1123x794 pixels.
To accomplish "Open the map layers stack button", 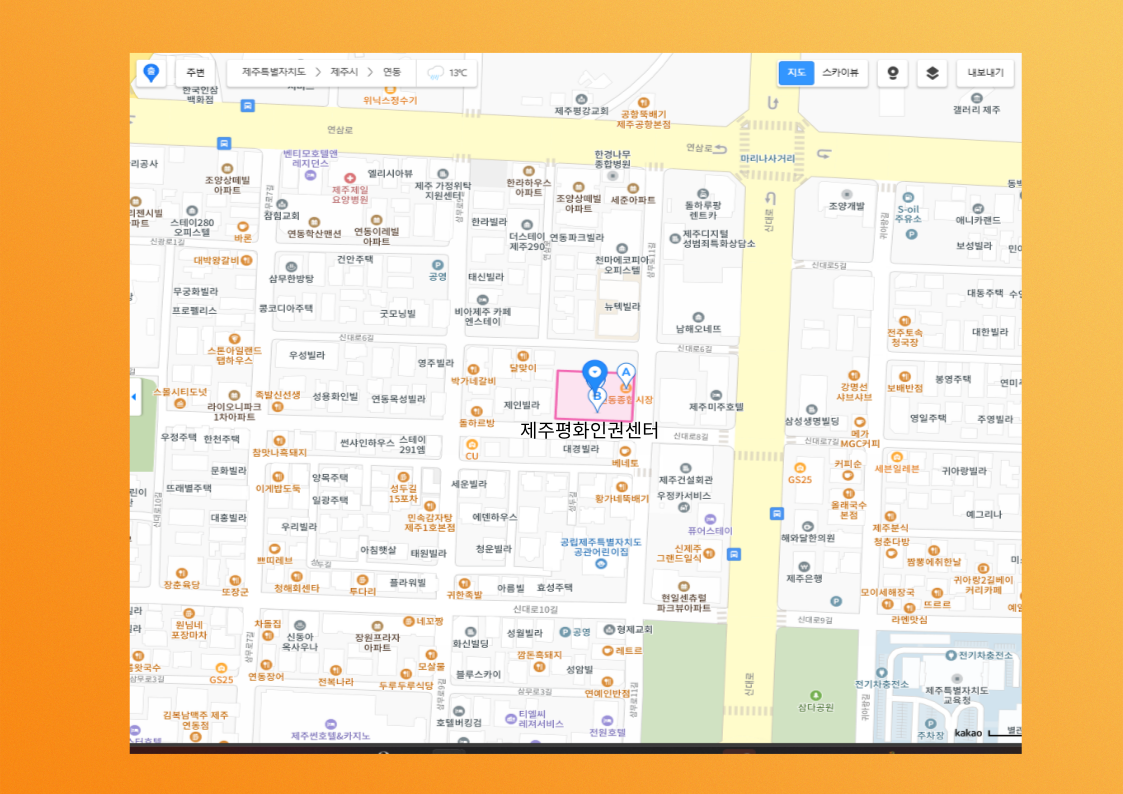I will click(932, 73).
